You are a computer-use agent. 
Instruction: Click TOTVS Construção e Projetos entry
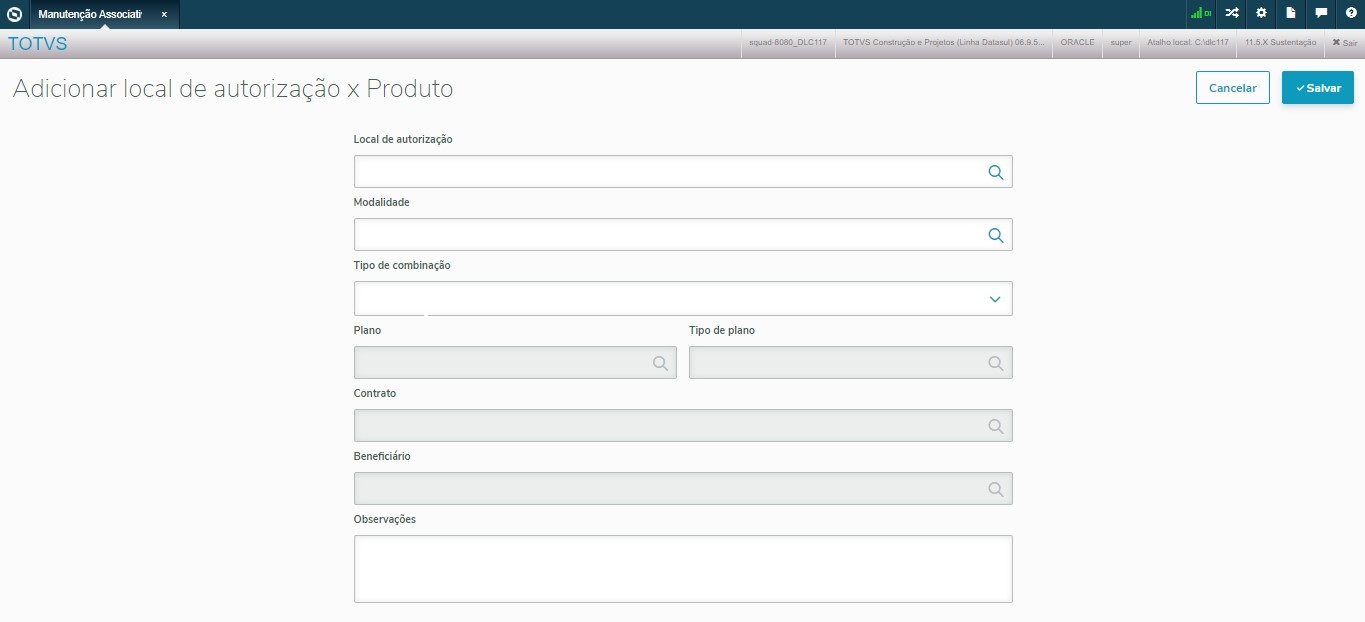point(943,43)
